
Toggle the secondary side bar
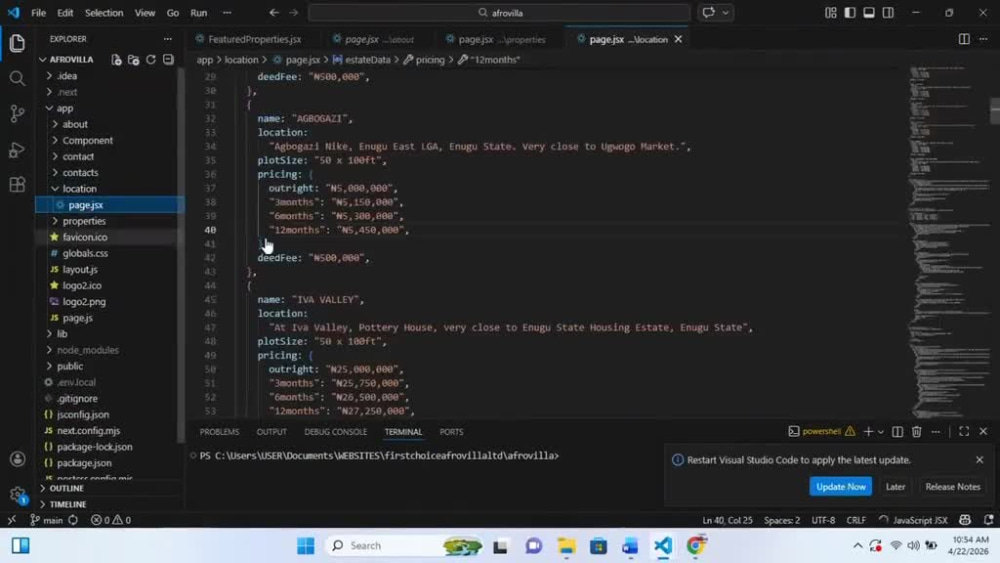(x=888, y=13)
